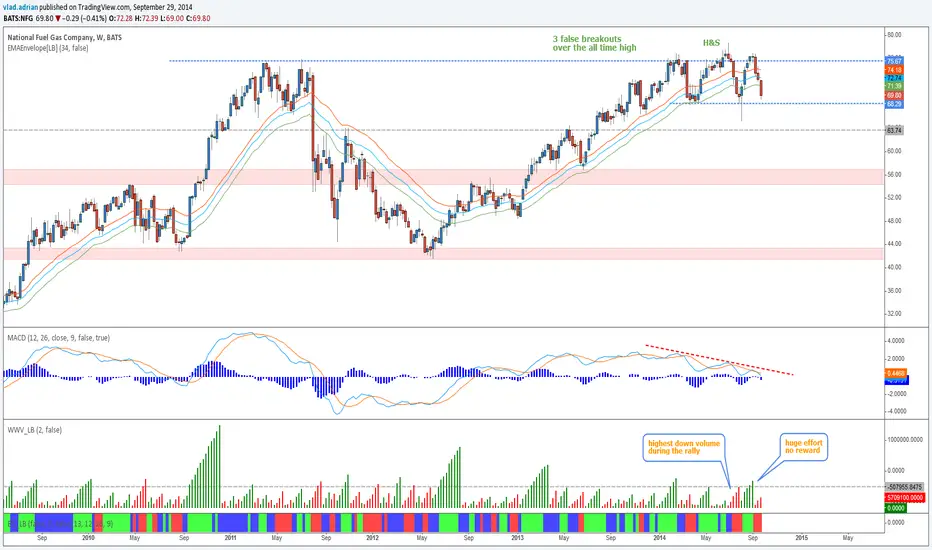Select the MACD (12, 26, close, 9) indicator label
This screenshot has height=550, width=932.
click(x=58, y=338)
